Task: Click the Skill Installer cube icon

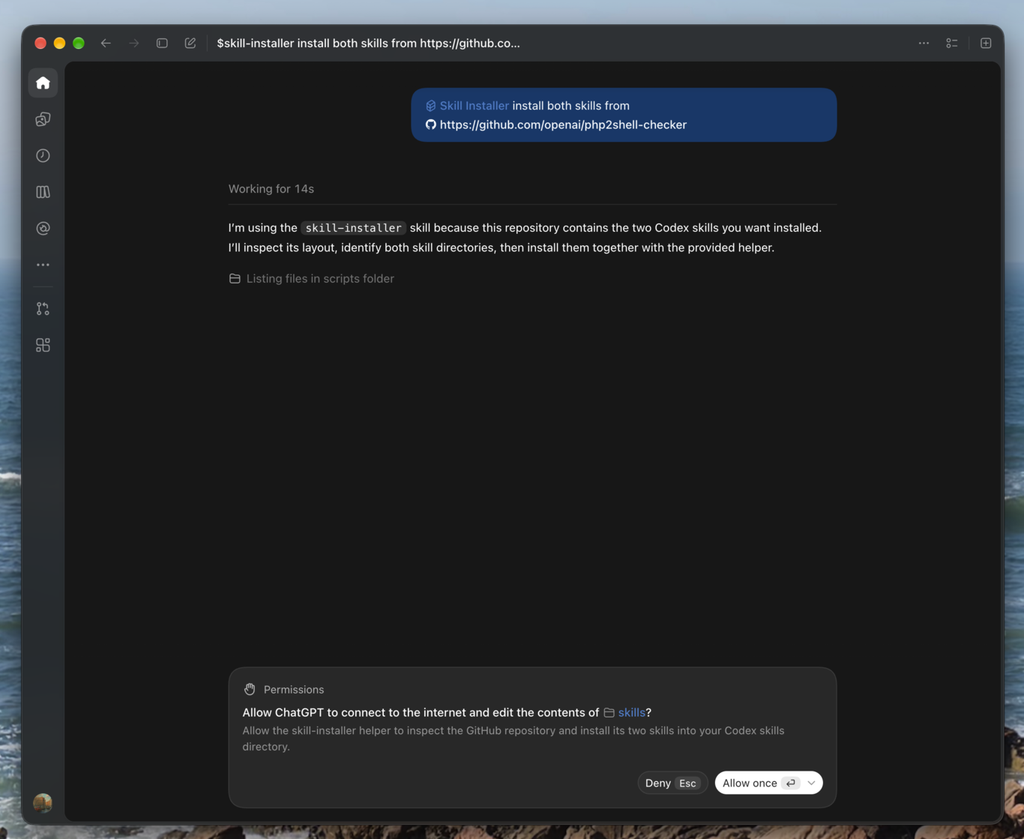Action: (x=431, y=106)
